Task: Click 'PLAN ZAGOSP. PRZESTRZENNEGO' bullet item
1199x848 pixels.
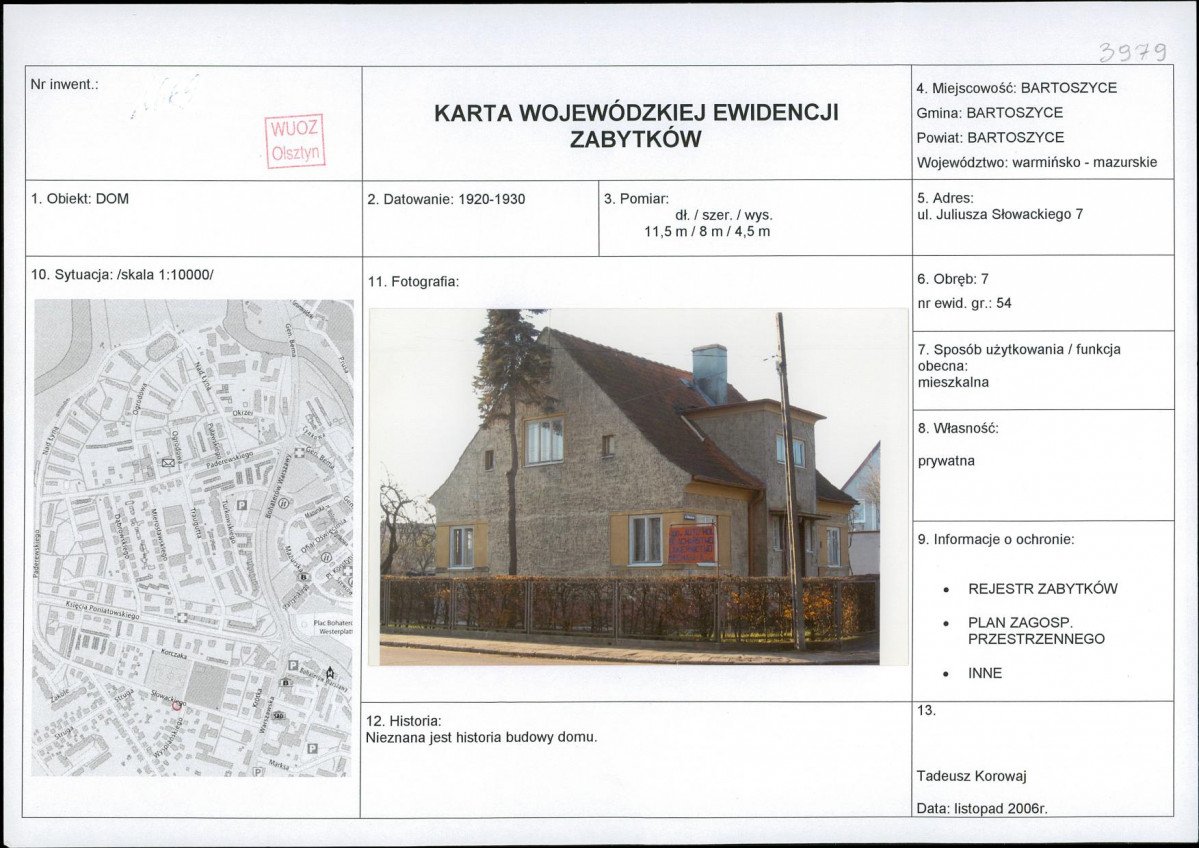Action: pyautogui.click(x=1036, y=631)
